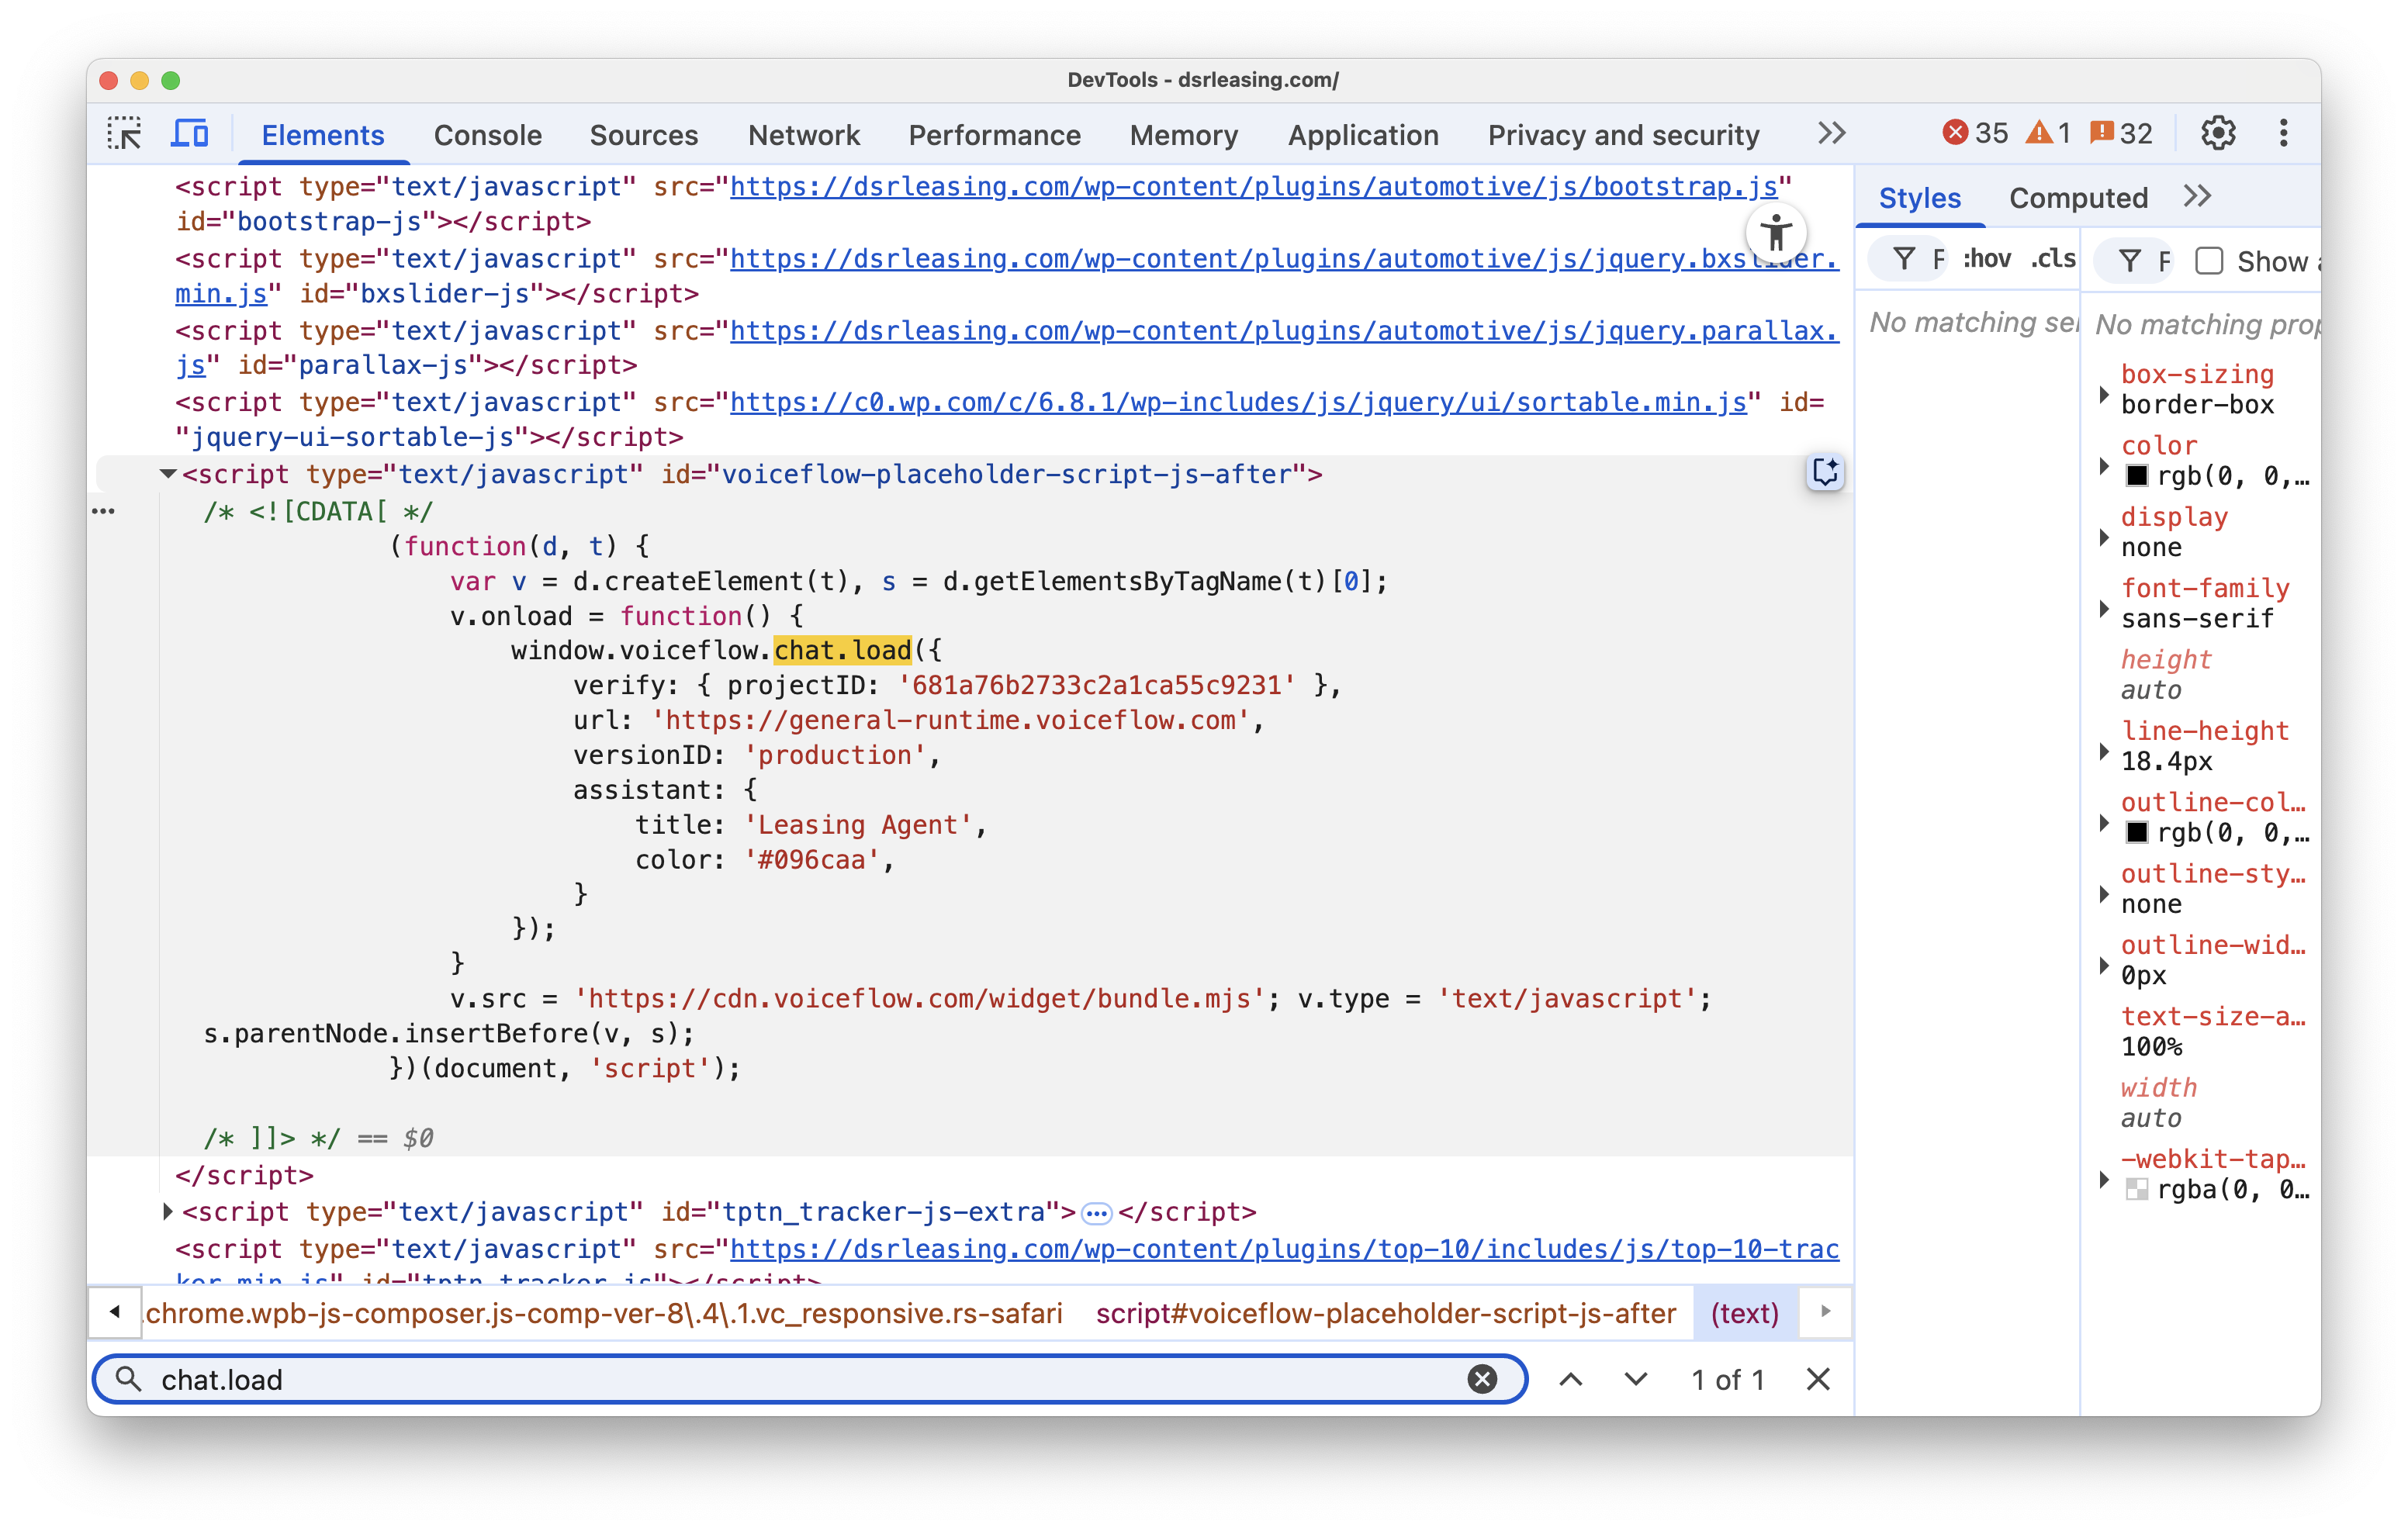Screen dimensions: 2408x1531
Task: Toggle the .cls classes button
Action: pyautogui.click(x=2053, y=259)
